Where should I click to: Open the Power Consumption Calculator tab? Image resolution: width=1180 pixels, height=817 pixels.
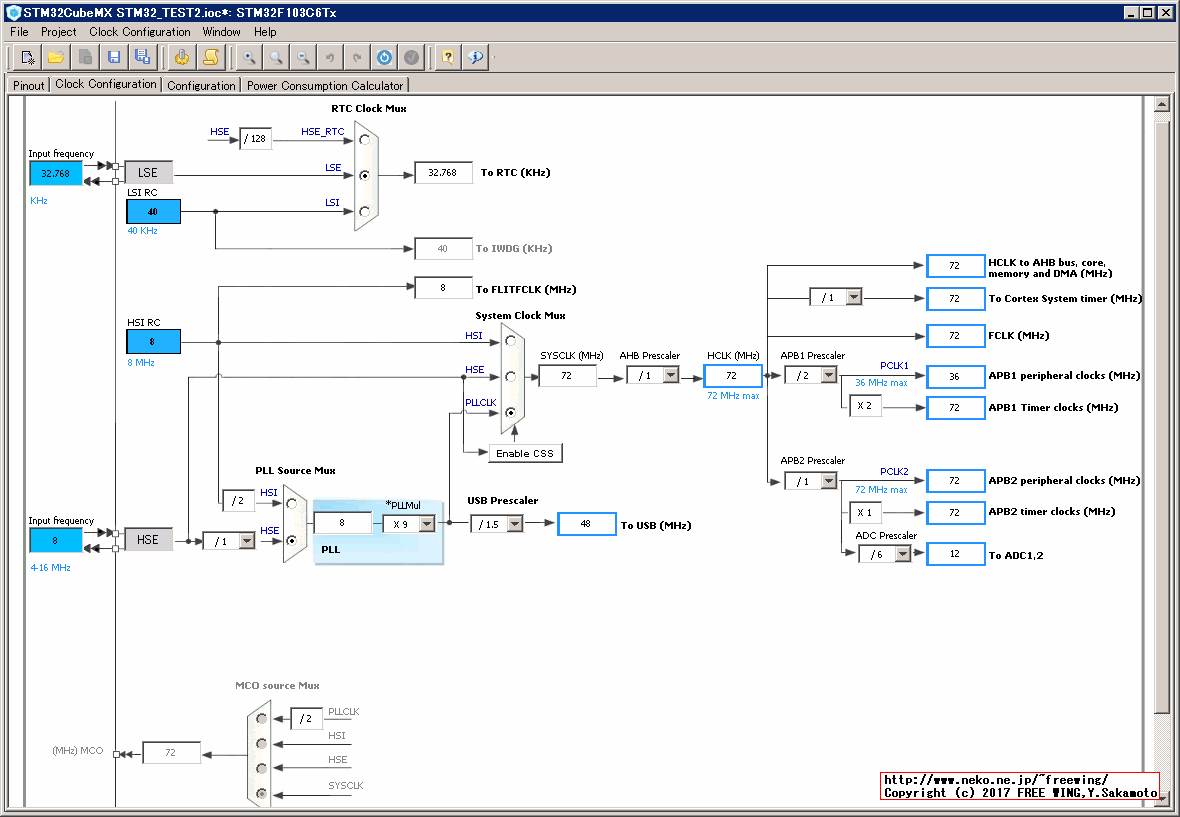coord(325,85)
